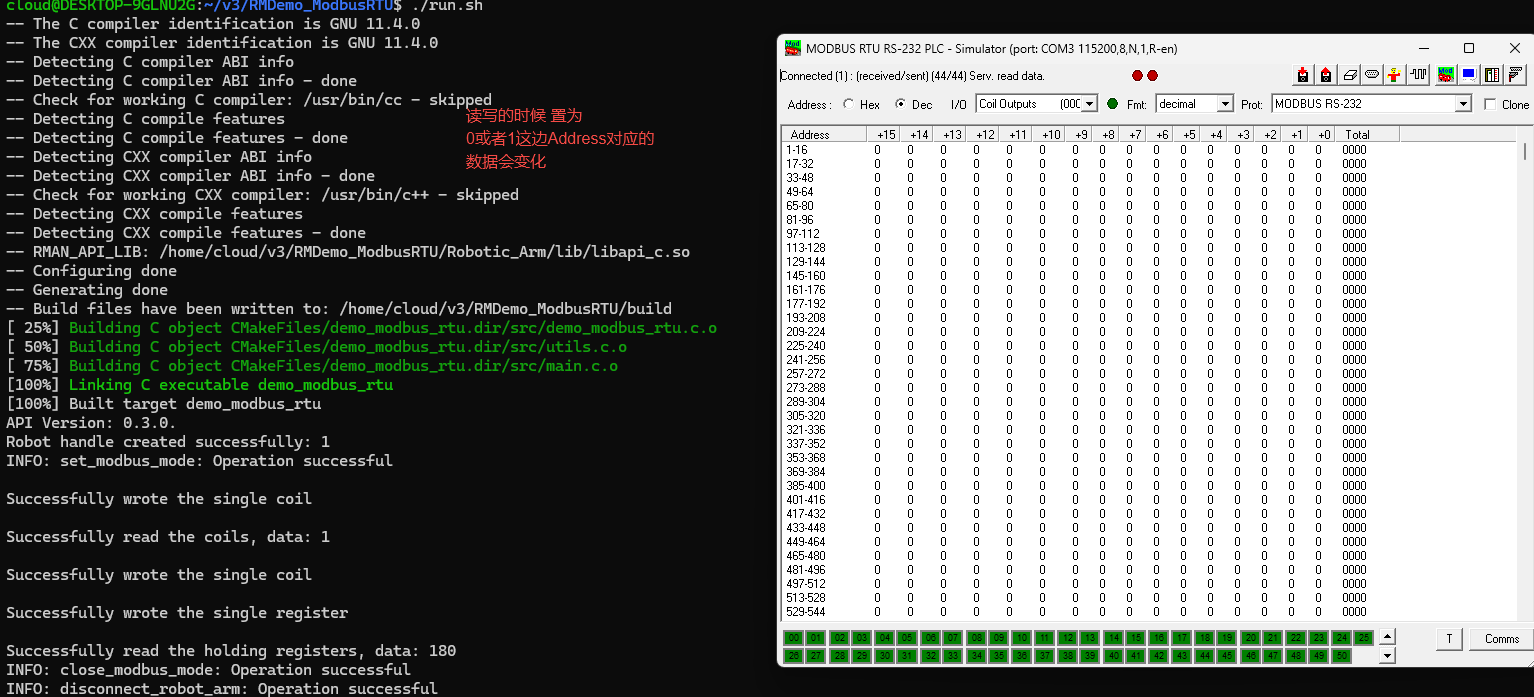1534x697 pixels.
Task: Click the serial port connector icon
Action: pos(1372,75)
